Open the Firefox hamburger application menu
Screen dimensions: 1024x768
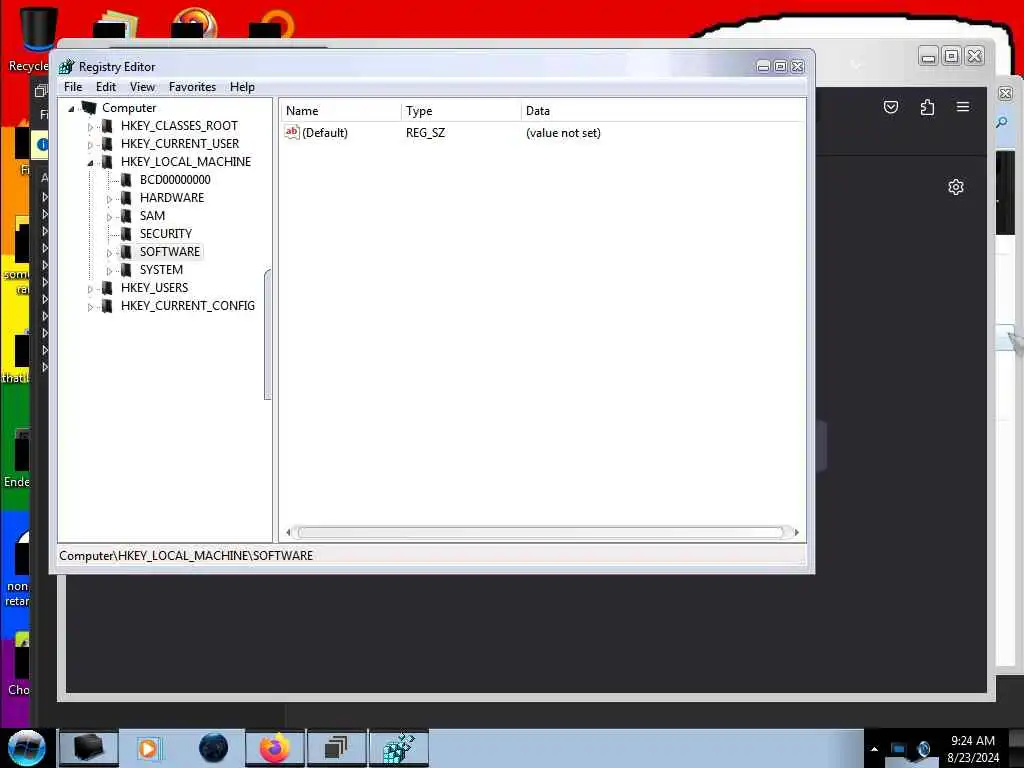coord(963,106)
